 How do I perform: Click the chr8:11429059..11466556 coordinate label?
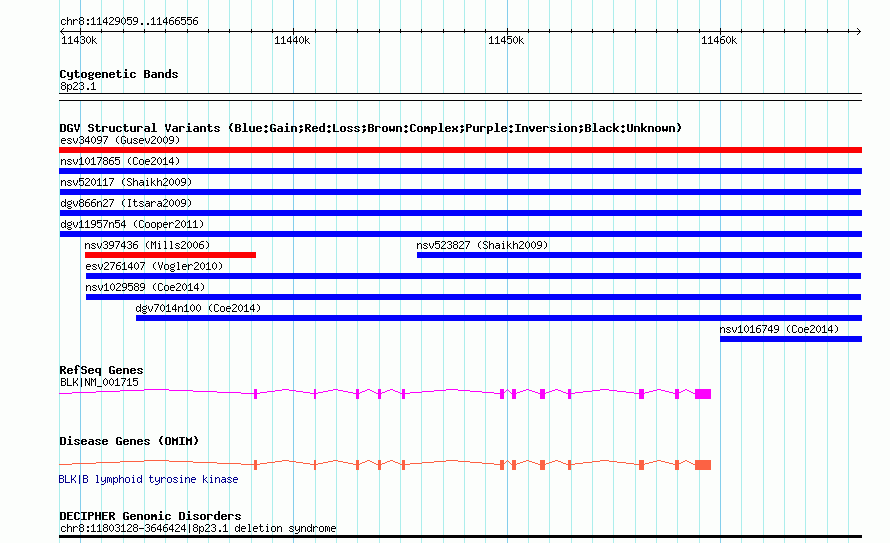coord(129,21)
